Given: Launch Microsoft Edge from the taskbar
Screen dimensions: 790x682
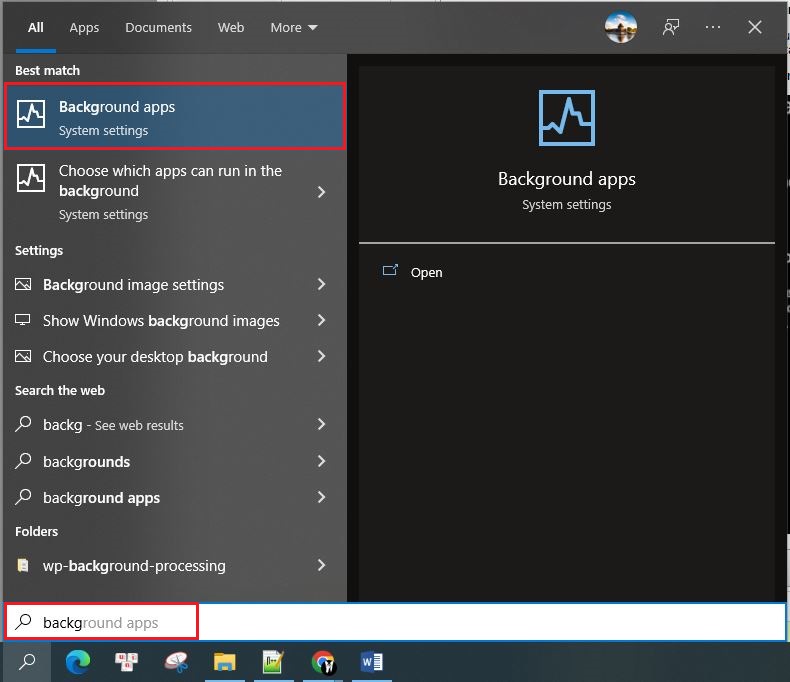Looking at the screenshot, I should click(x=77, y=661).
